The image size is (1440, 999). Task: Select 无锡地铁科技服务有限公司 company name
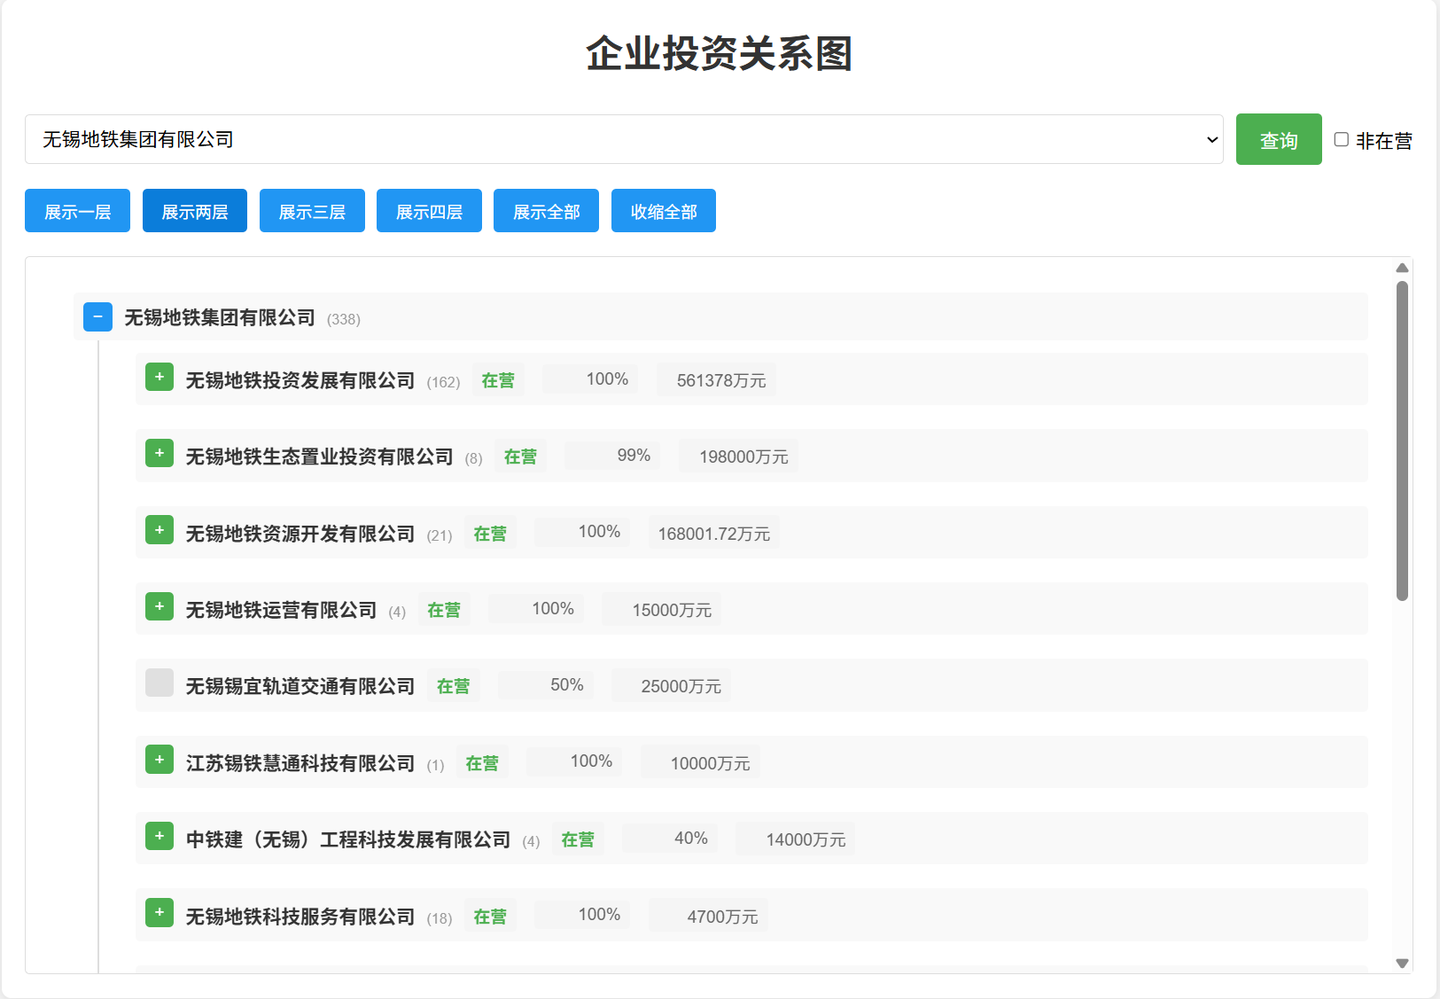[x=300, y=917]
